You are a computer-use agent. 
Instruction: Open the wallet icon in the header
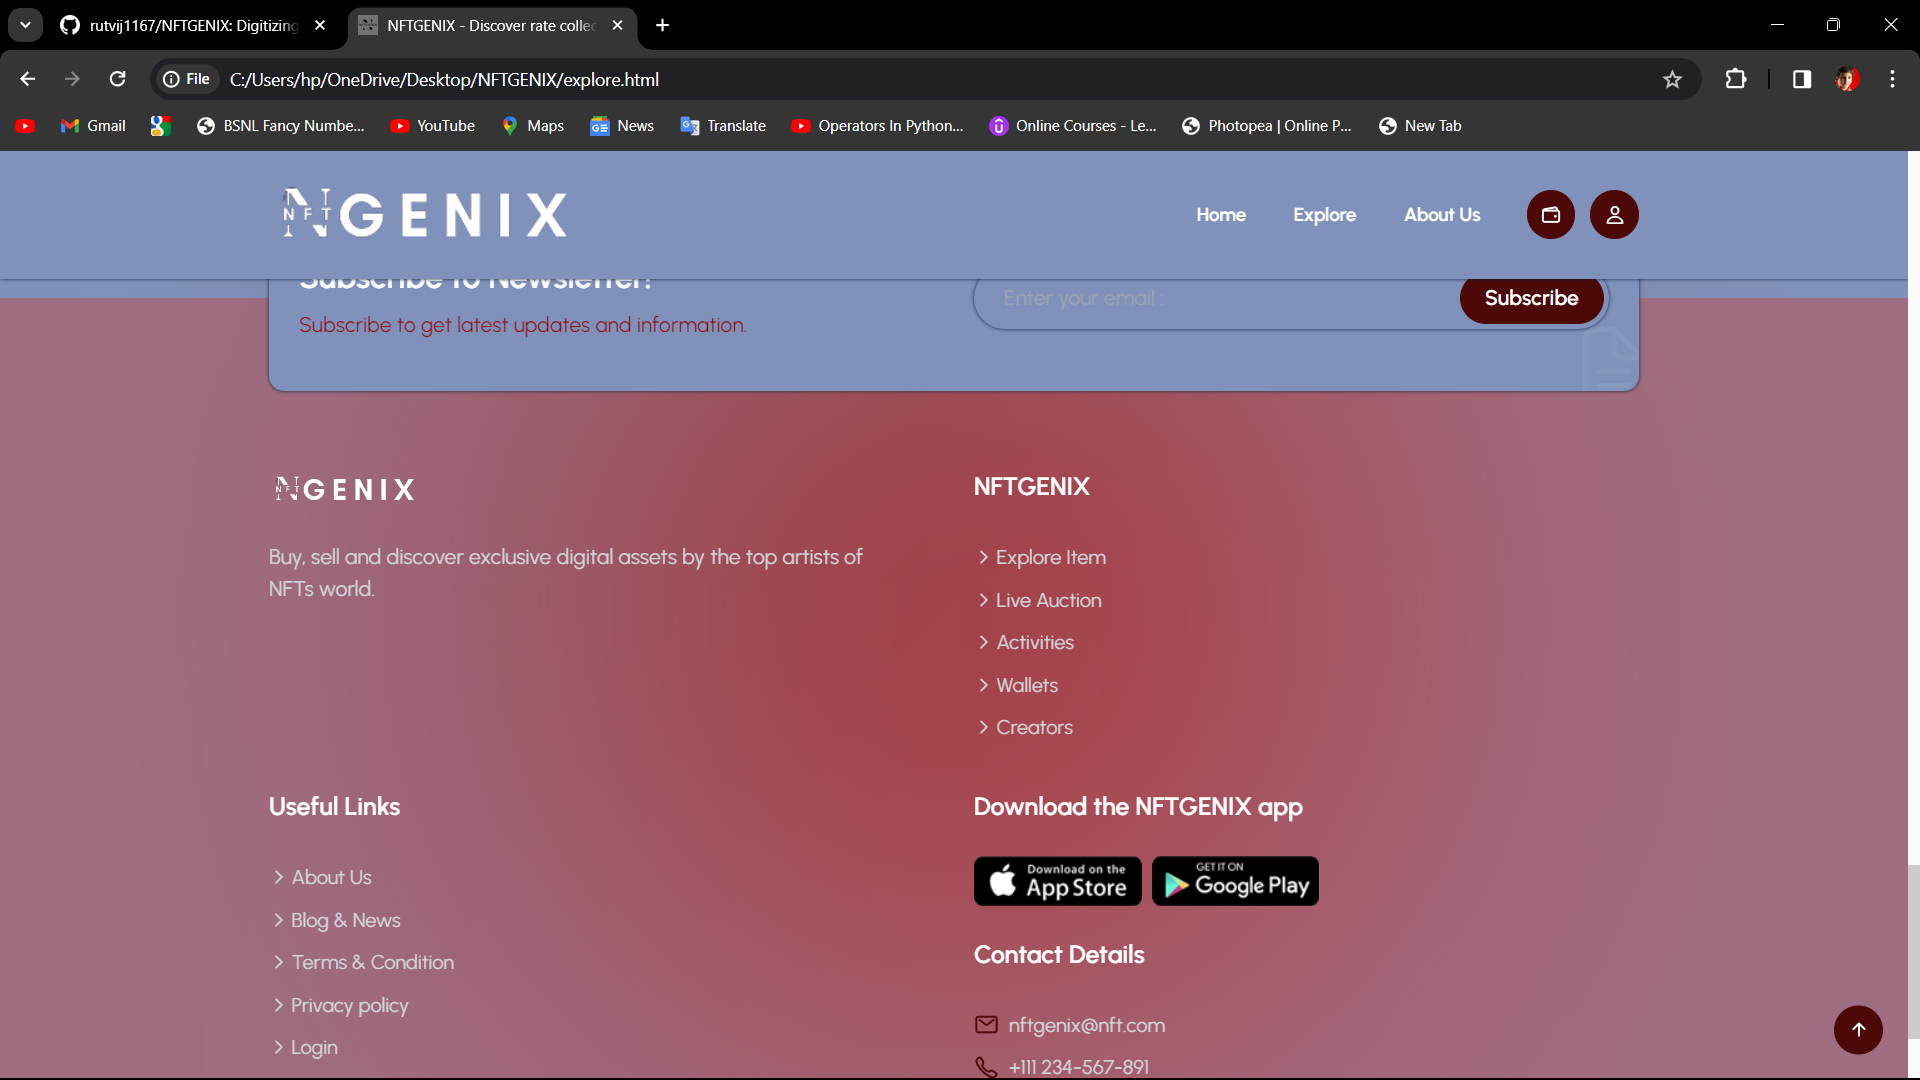[1550, 215]
